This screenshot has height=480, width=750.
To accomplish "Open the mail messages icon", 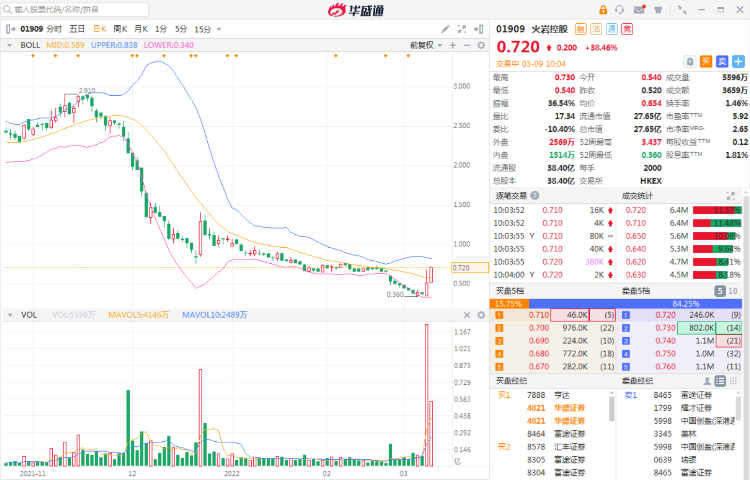I will [640, 10].
